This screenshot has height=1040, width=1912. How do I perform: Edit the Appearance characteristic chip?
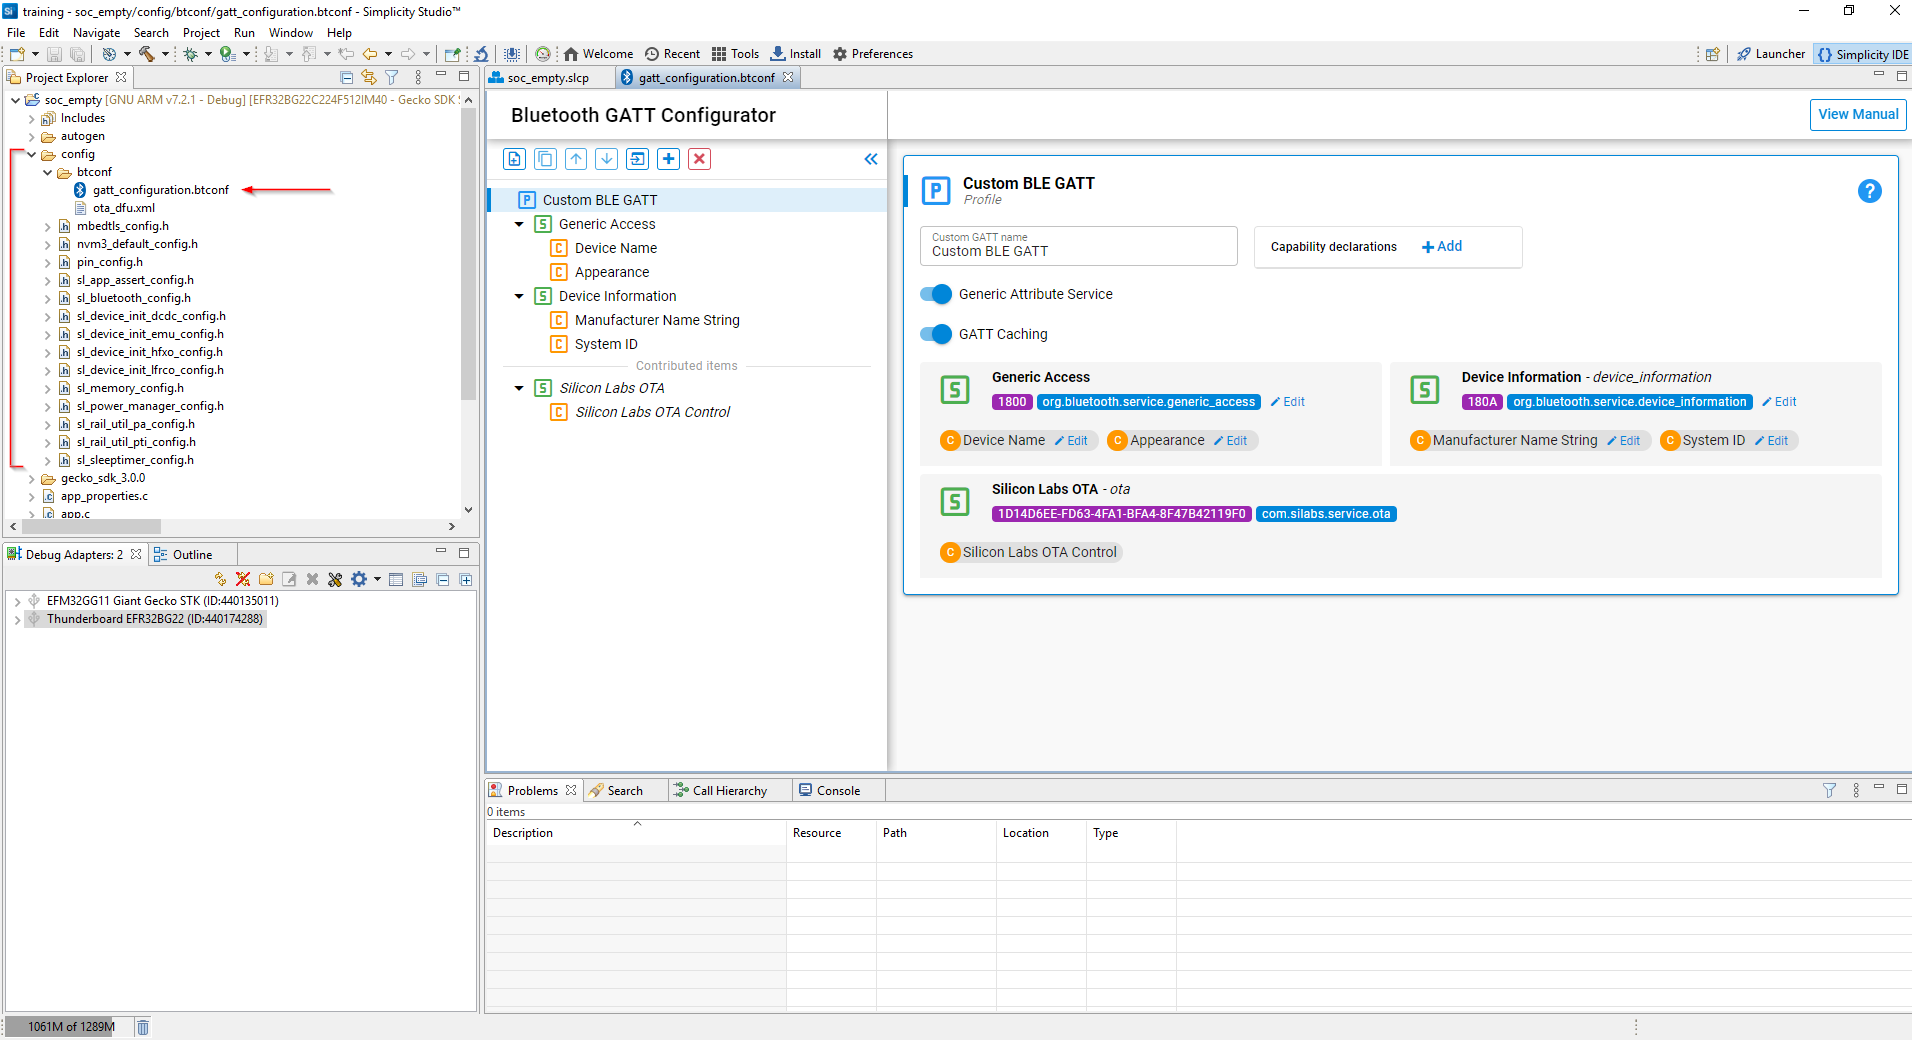[x=1231, y=441]
